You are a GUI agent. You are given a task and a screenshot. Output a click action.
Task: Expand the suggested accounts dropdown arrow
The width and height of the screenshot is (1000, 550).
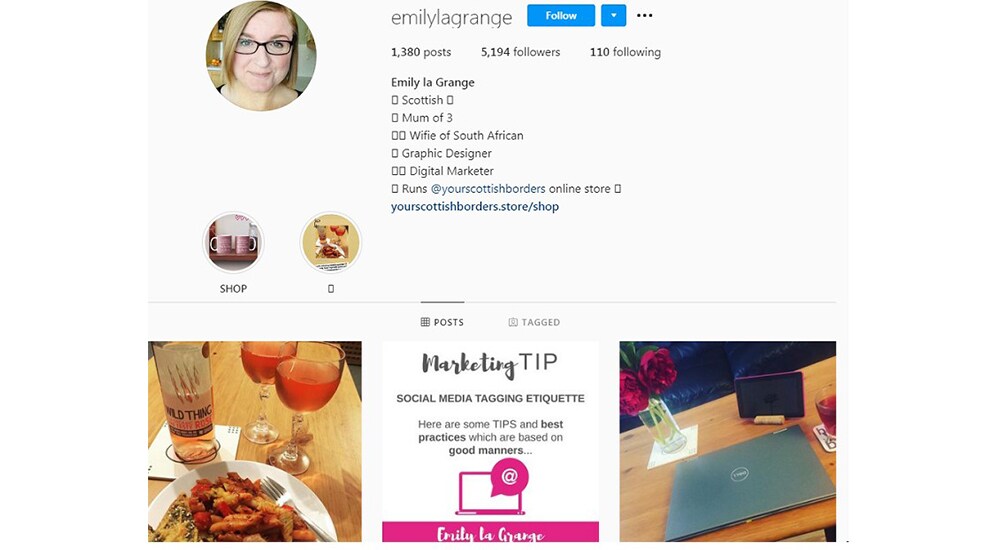tap(614, 15)
